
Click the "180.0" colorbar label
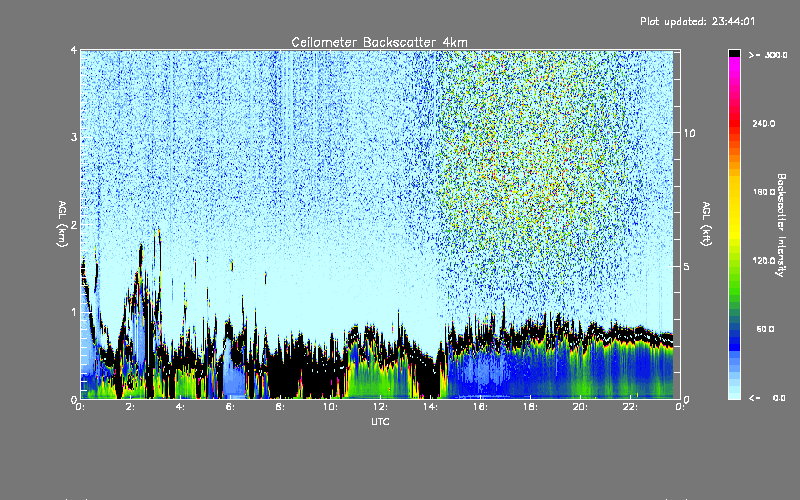pyautogui.click(x=764, y=192)
